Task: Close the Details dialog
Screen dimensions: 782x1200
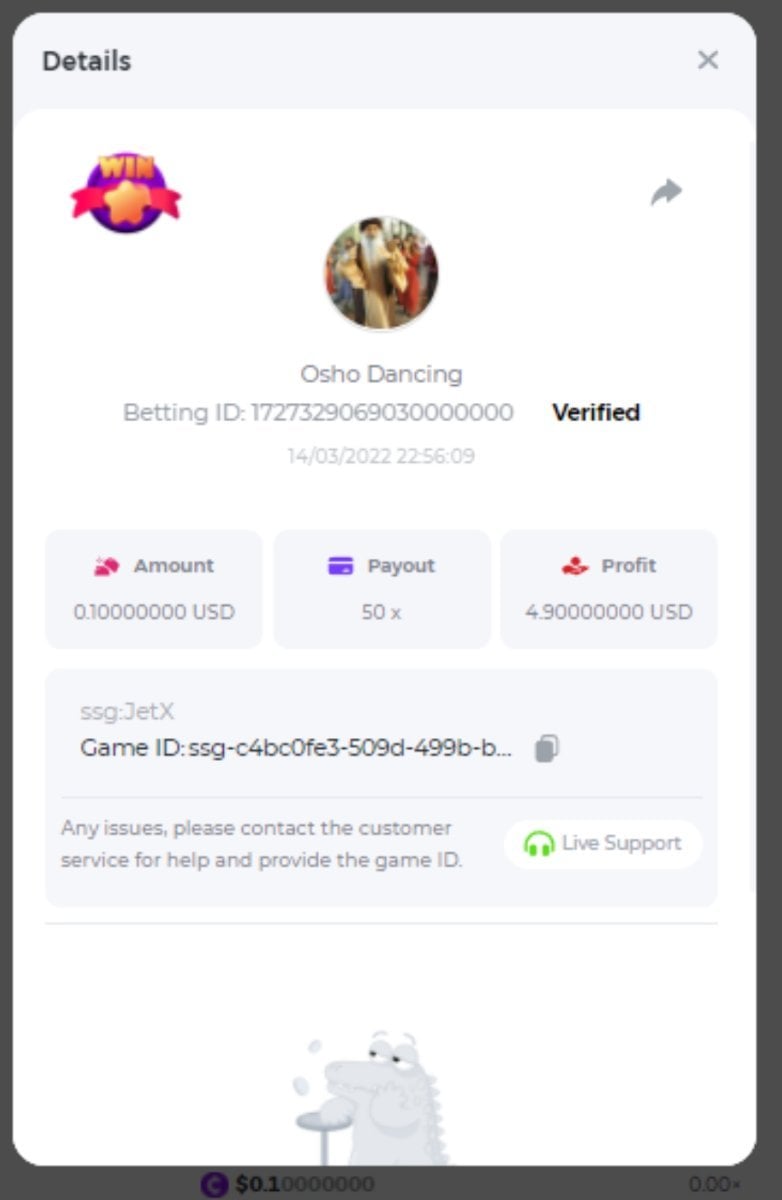Action: 708,60
